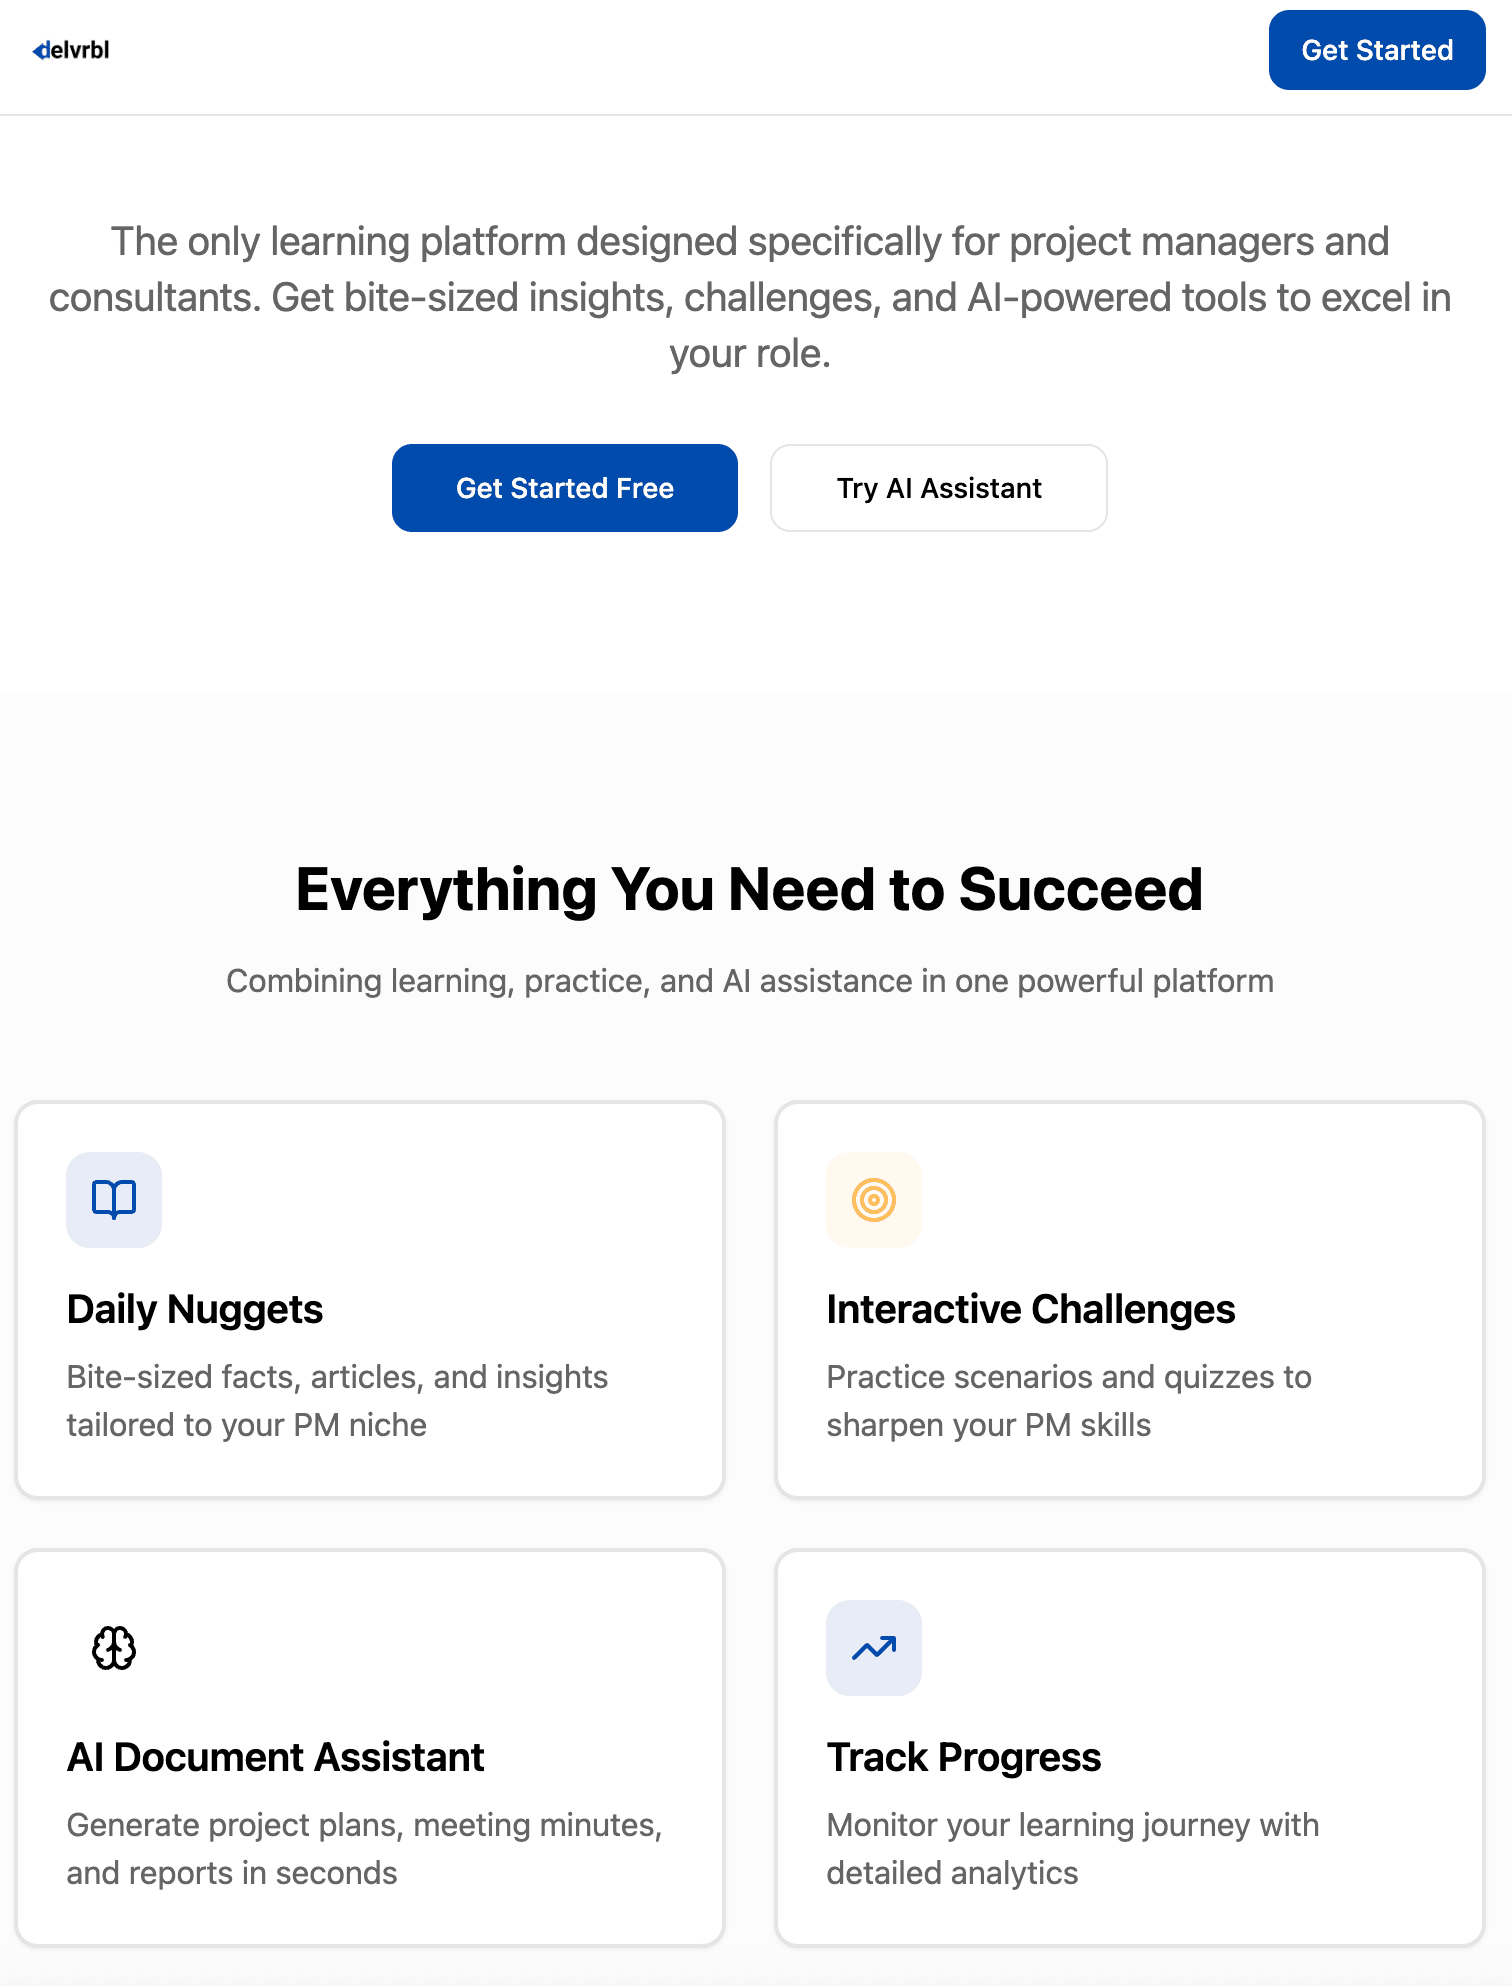
Task: Click the Get Started Free button
Action: [x=564, y=488]
